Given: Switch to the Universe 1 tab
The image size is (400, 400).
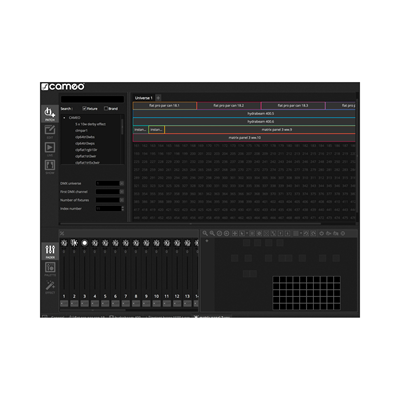Looking at the screenshot, I should tap(143, 98).
